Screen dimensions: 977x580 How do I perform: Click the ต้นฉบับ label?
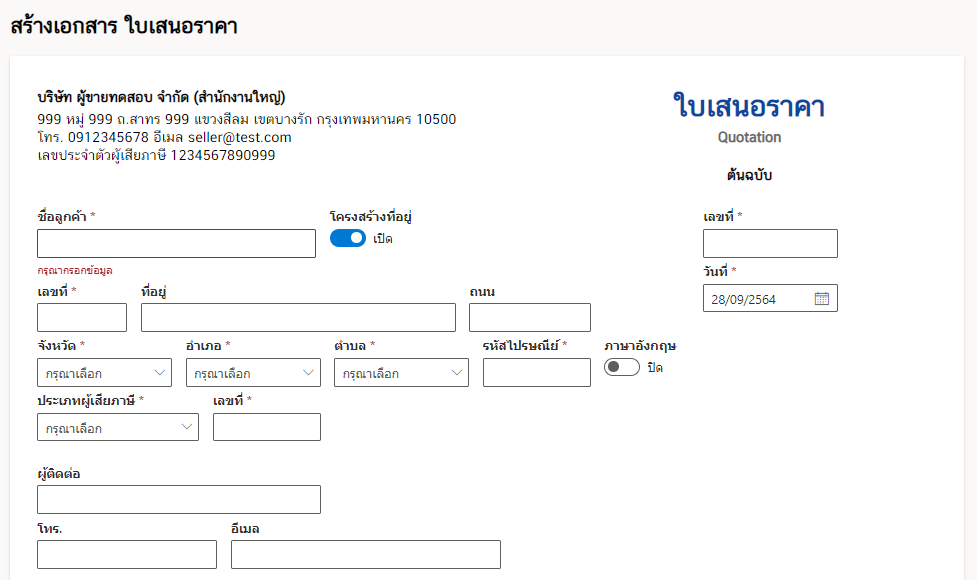click(x=749, y=175)
